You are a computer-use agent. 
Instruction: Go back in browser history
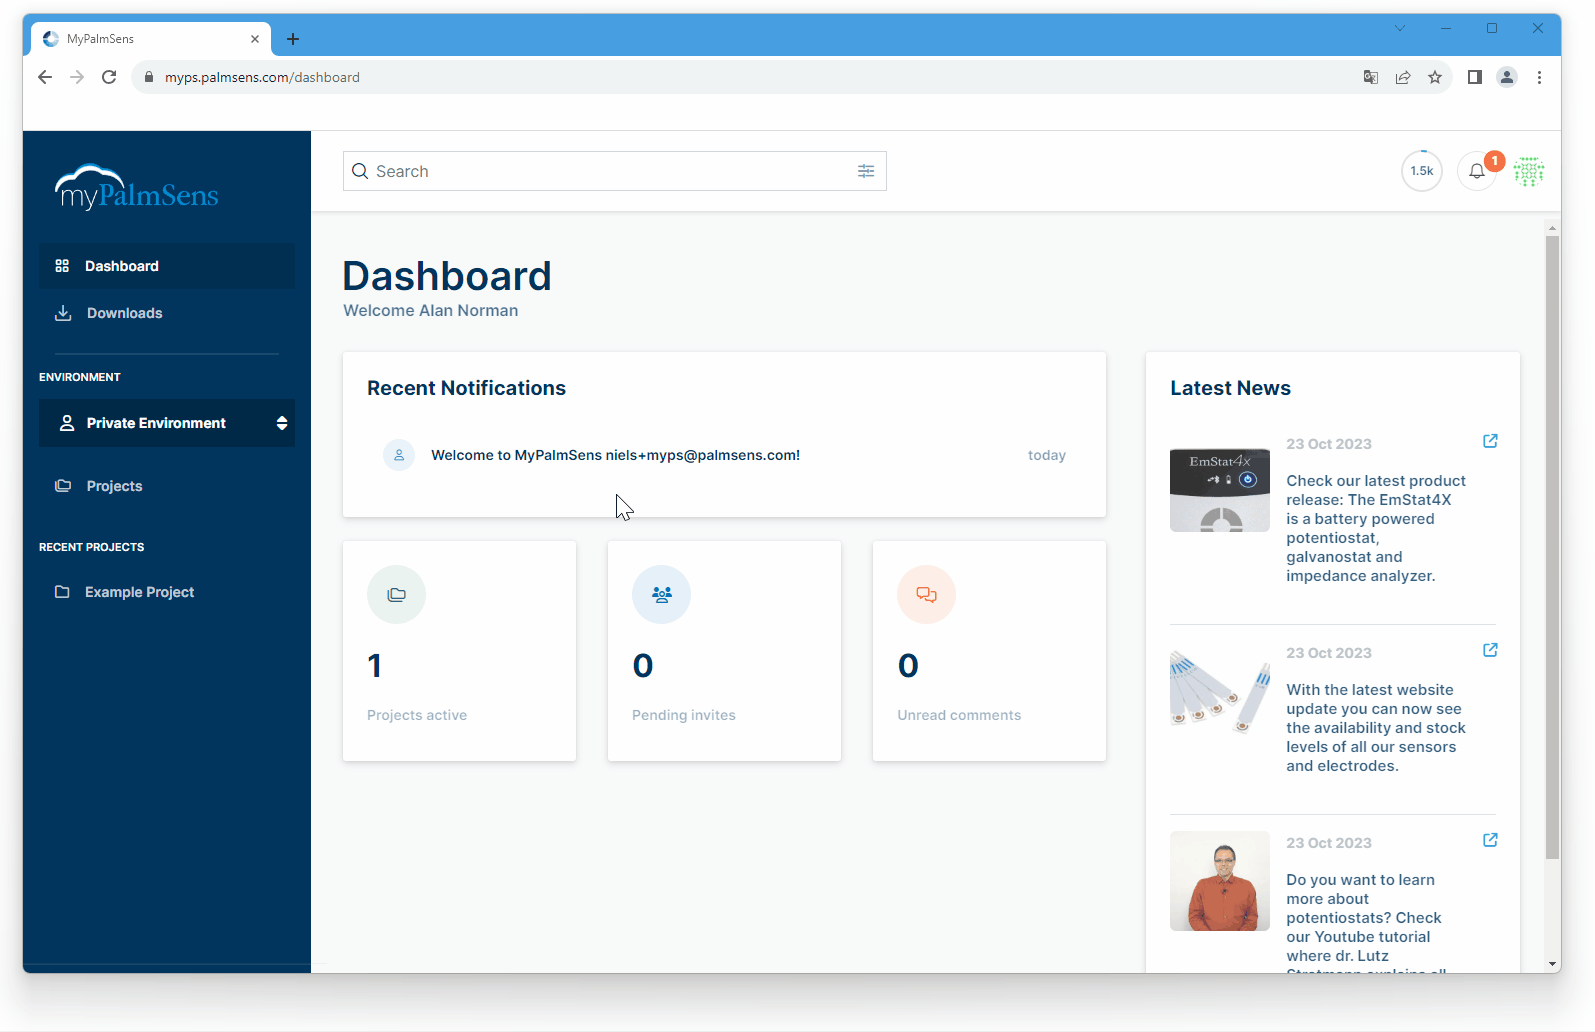(45, 77)
